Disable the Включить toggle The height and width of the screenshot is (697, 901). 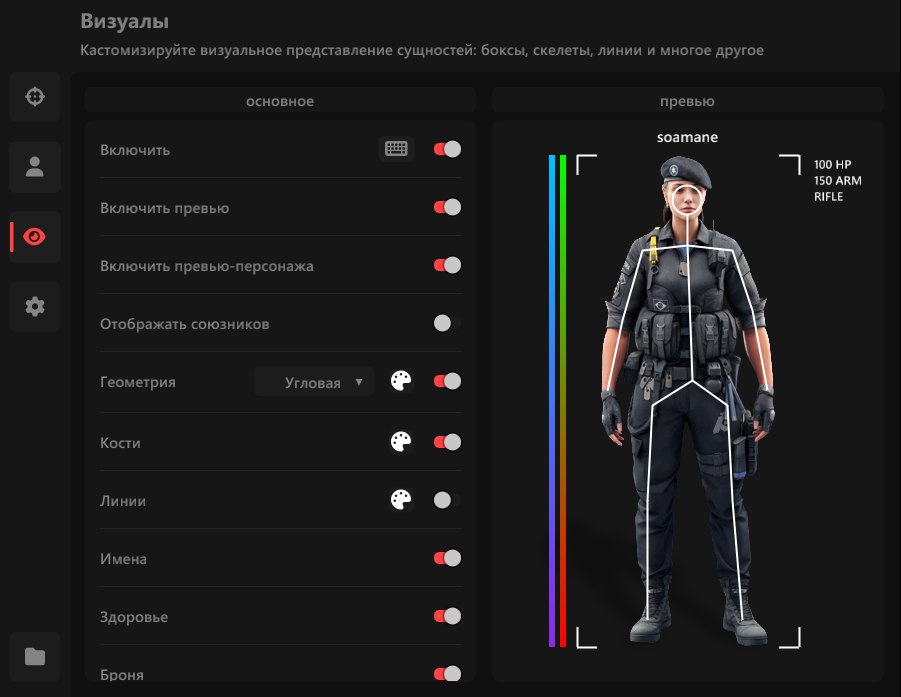[446, 149]
